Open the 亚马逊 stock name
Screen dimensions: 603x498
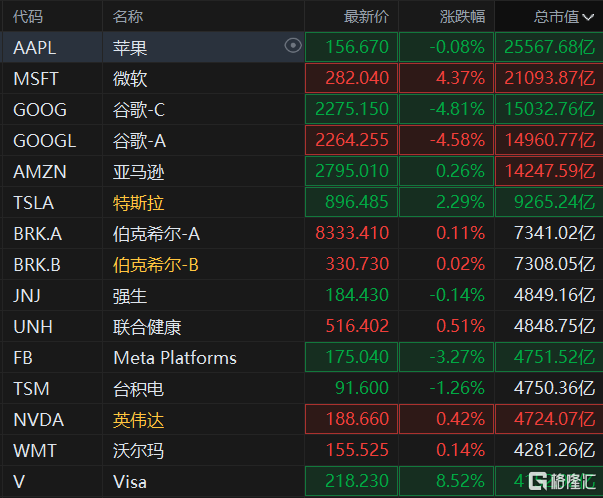pyautogui.click(x=138, y=172)
